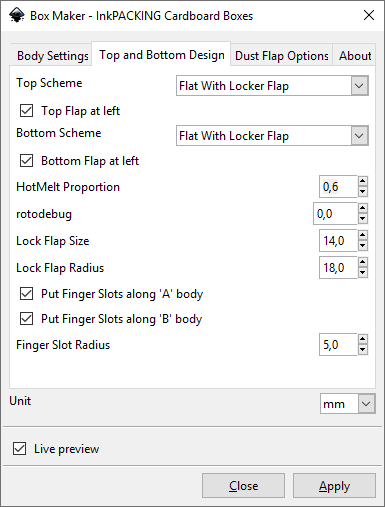Open the Unit mm dropdown
385x507 pixels.
348,404
